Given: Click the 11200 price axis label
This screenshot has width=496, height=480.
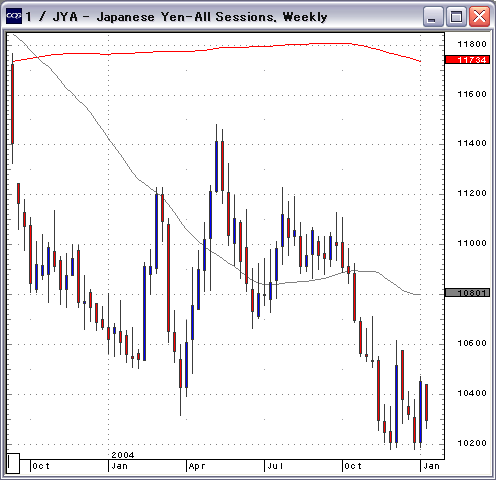Looking at the screenshot, I should 472,193.
